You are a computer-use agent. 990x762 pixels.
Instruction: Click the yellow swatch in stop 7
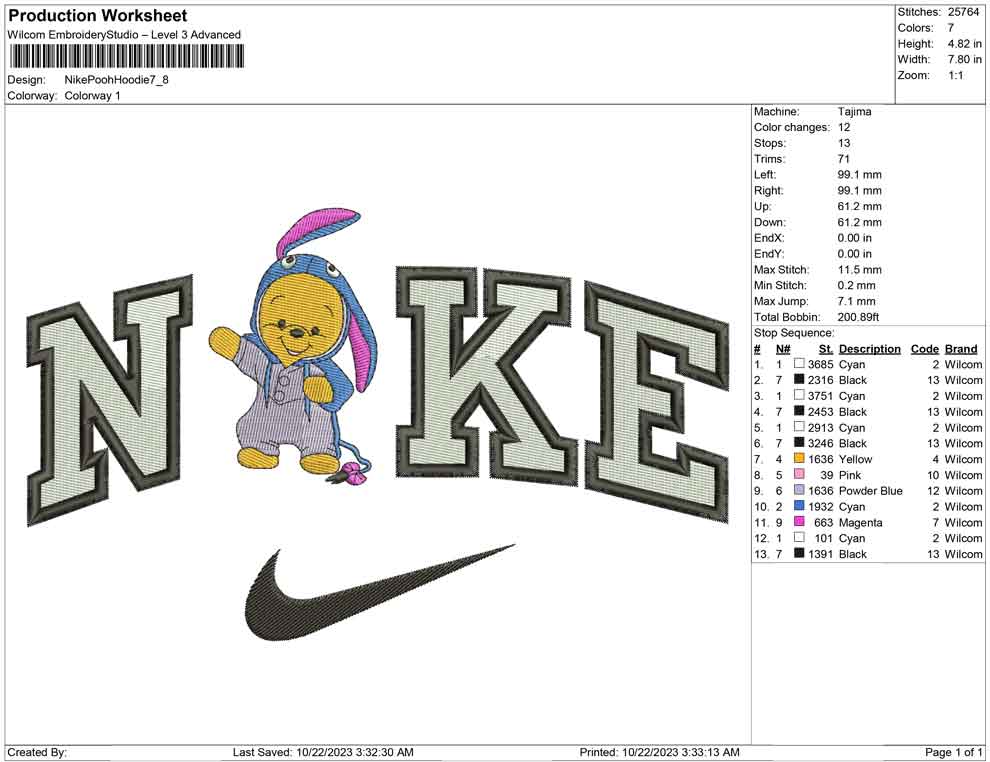coord(799,458)
